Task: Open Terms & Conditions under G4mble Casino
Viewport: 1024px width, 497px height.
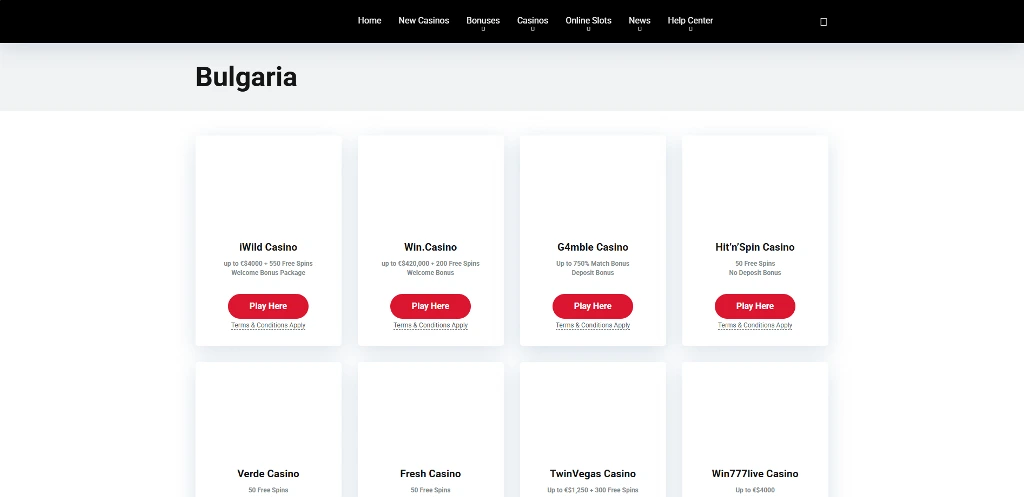Action: click(x=592, y=325)
